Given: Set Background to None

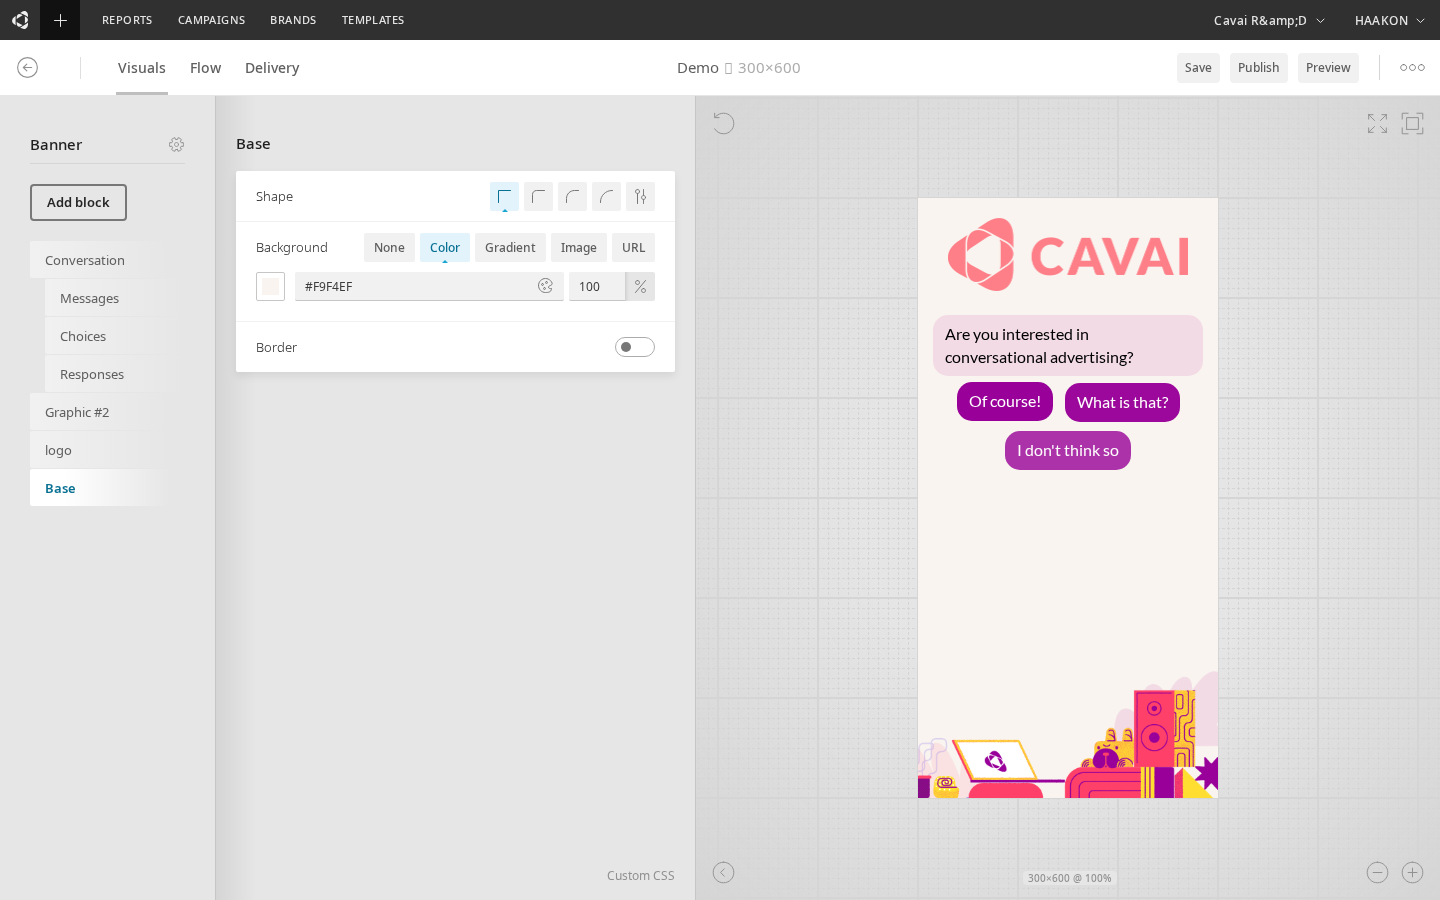Looking at the screenshot, I should (389, 247).
